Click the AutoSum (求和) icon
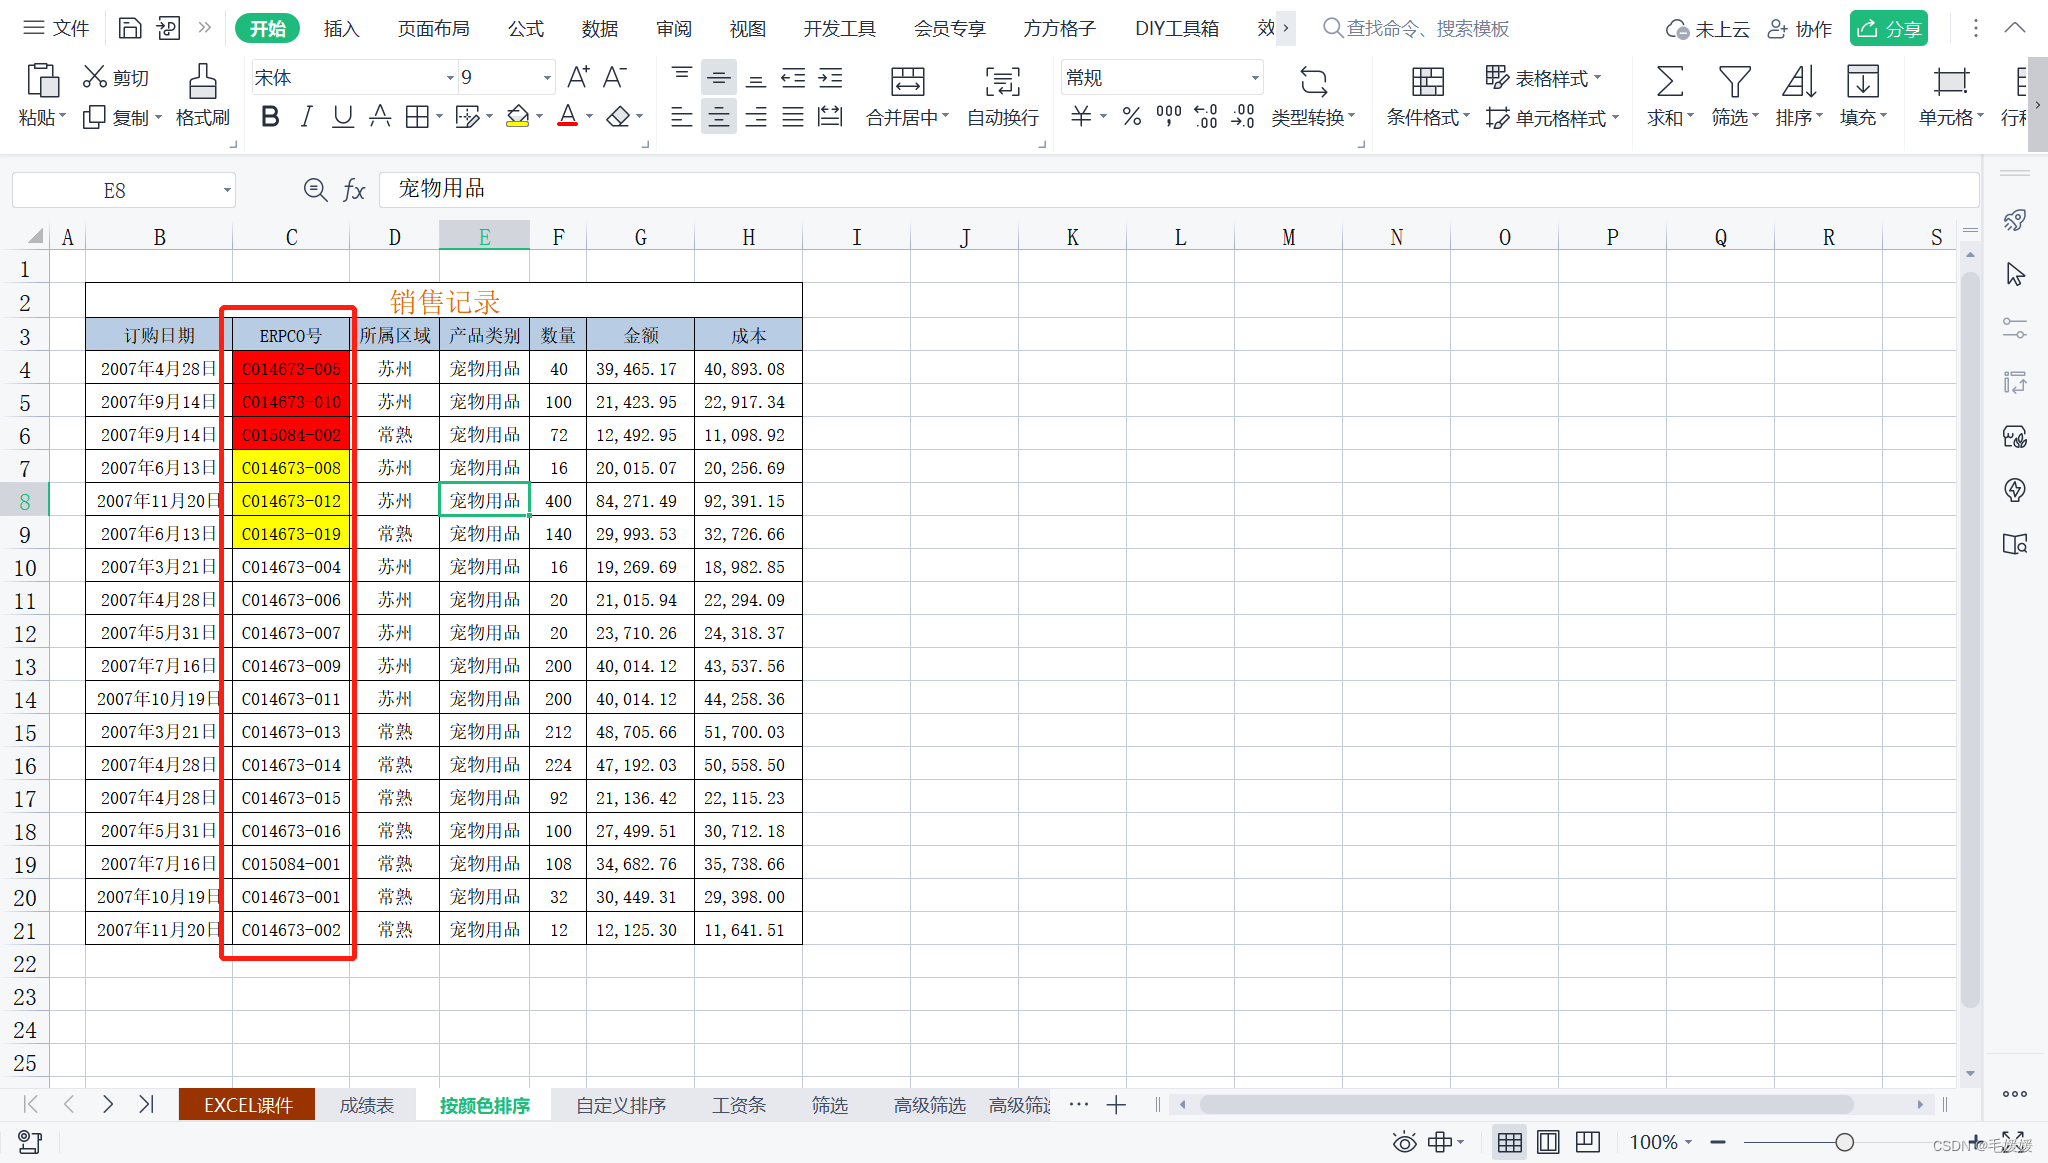2048x1163 pixels. point(1668,82)
